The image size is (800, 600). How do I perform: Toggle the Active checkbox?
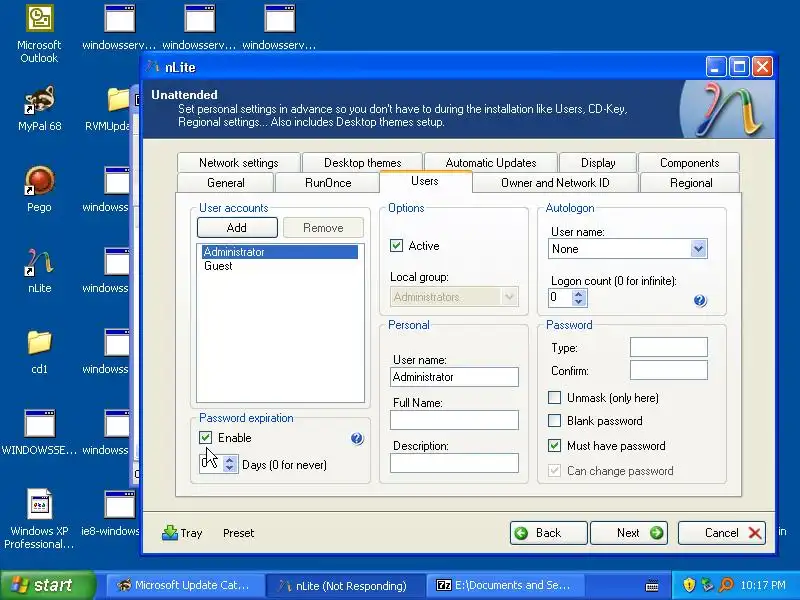pyautogui.click(x=396, y=245)
